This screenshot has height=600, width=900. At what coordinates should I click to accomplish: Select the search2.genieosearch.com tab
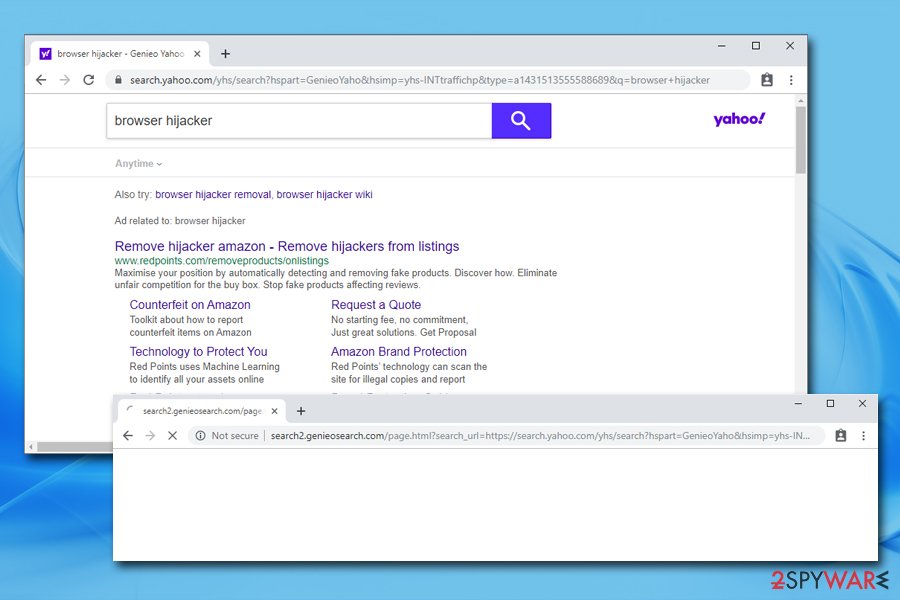[x=201, y=411]
